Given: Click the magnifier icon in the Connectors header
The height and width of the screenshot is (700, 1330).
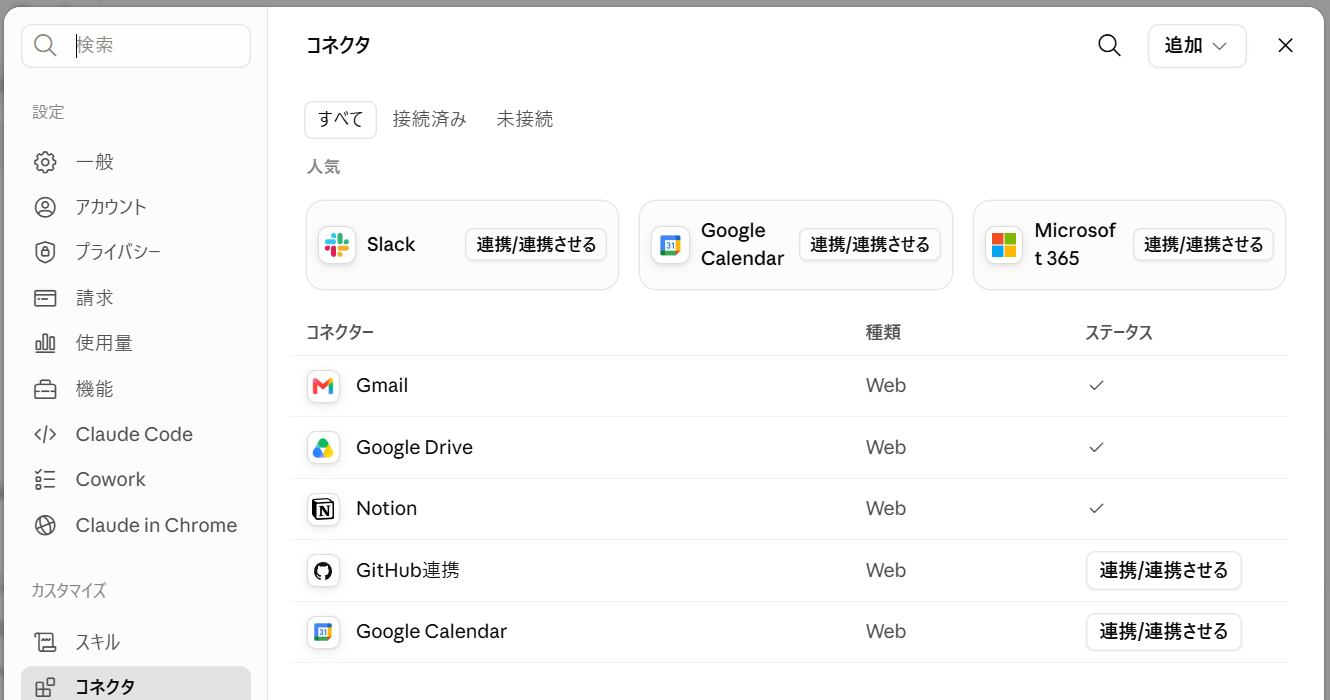Looking at the screenshot, I should [x=1109, y=45].
